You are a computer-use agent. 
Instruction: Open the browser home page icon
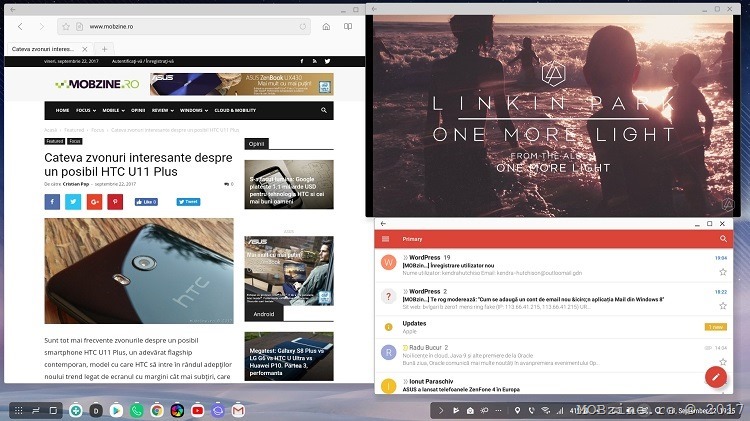(x=326, y=27)
